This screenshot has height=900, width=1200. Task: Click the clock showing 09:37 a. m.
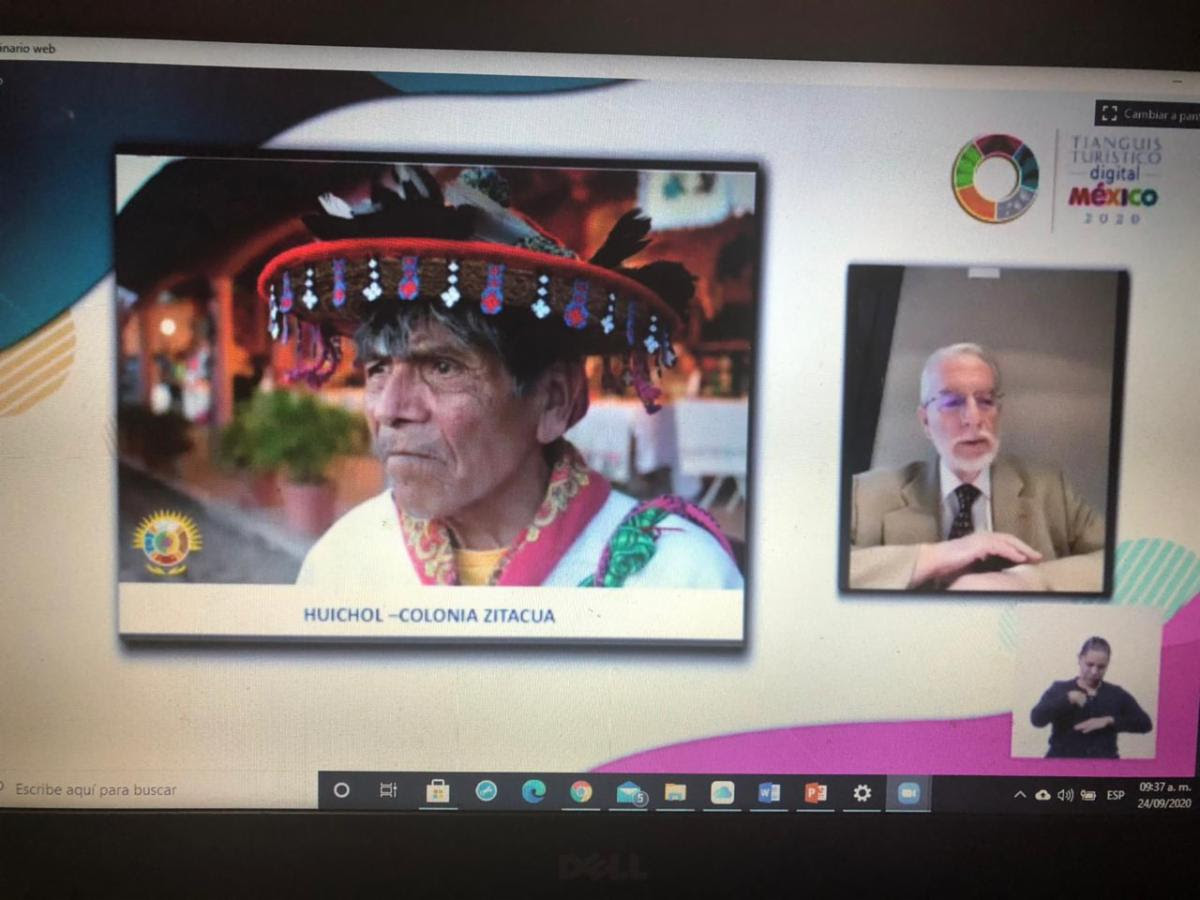(x=1165, y=795)
